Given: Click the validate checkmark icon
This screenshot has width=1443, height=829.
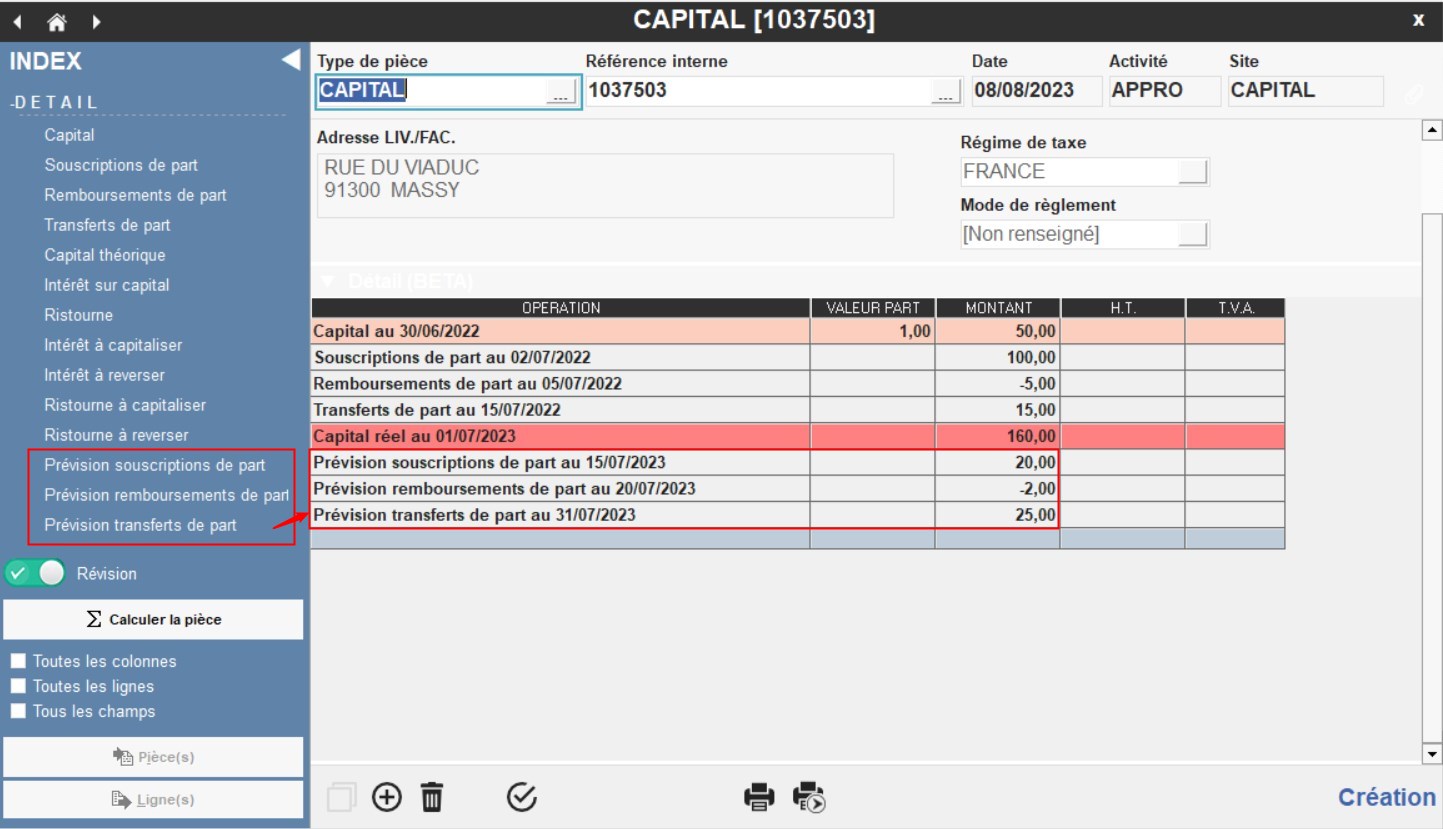Looking at the screenshot, I should 522,797.
